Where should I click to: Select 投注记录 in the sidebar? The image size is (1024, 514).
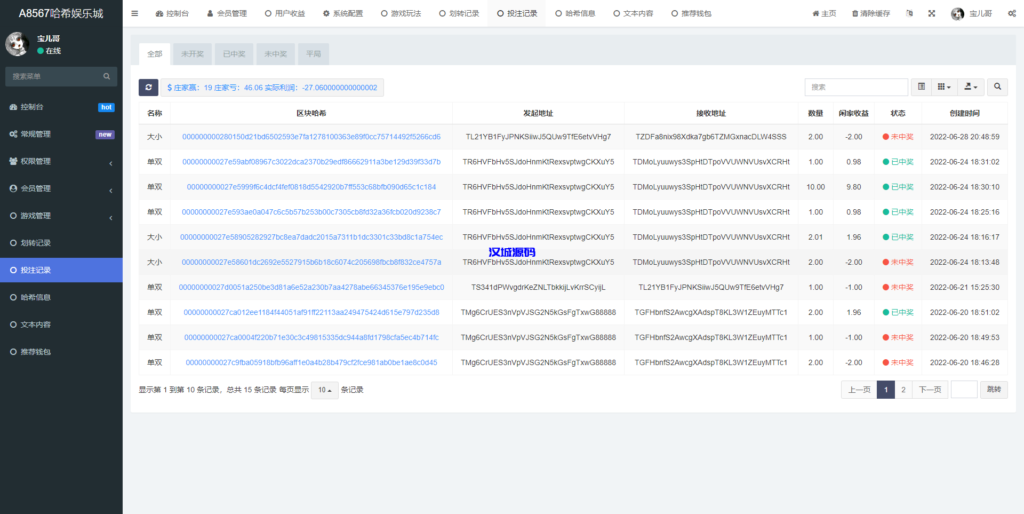[x=61, y=270]
